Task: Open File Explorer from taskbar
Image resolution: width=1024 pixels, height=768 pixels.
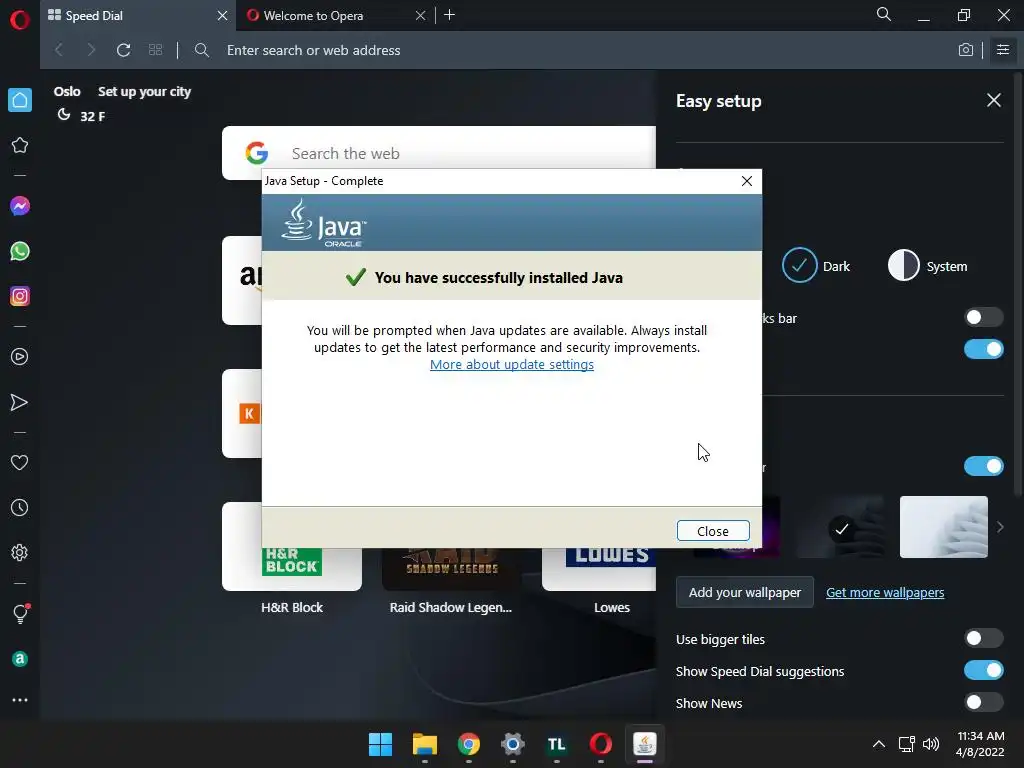Action: pyautogui.click(x=424, y=744)
